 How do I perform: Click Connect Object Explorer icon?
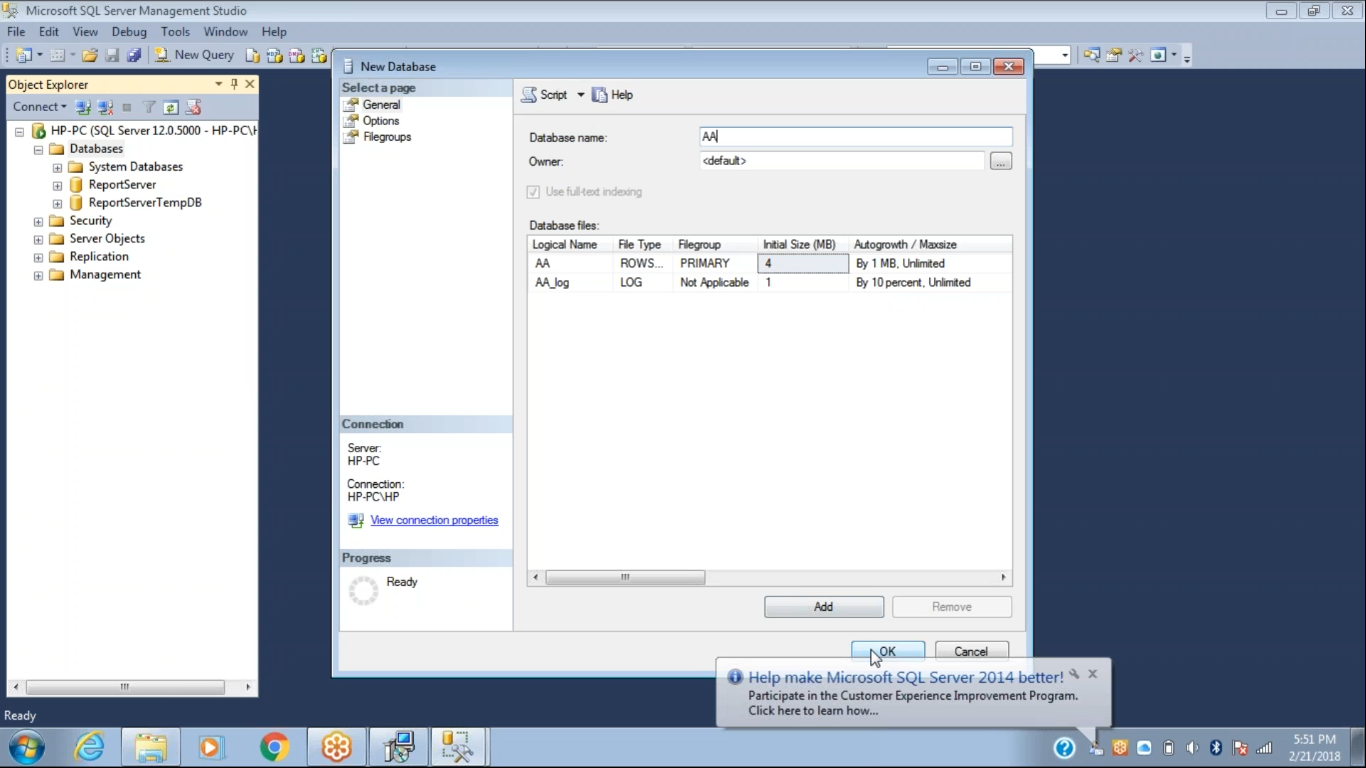pos(84,107)
